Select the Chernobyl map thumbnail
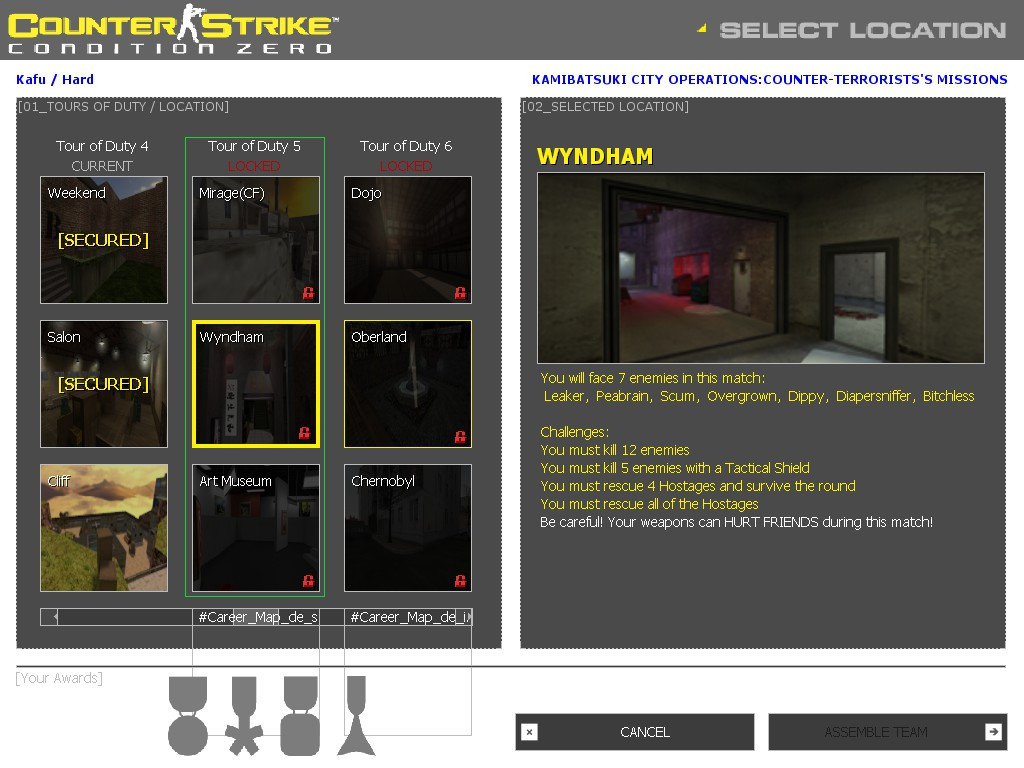This screenshot has width=1024, height=768. point(408,528)
